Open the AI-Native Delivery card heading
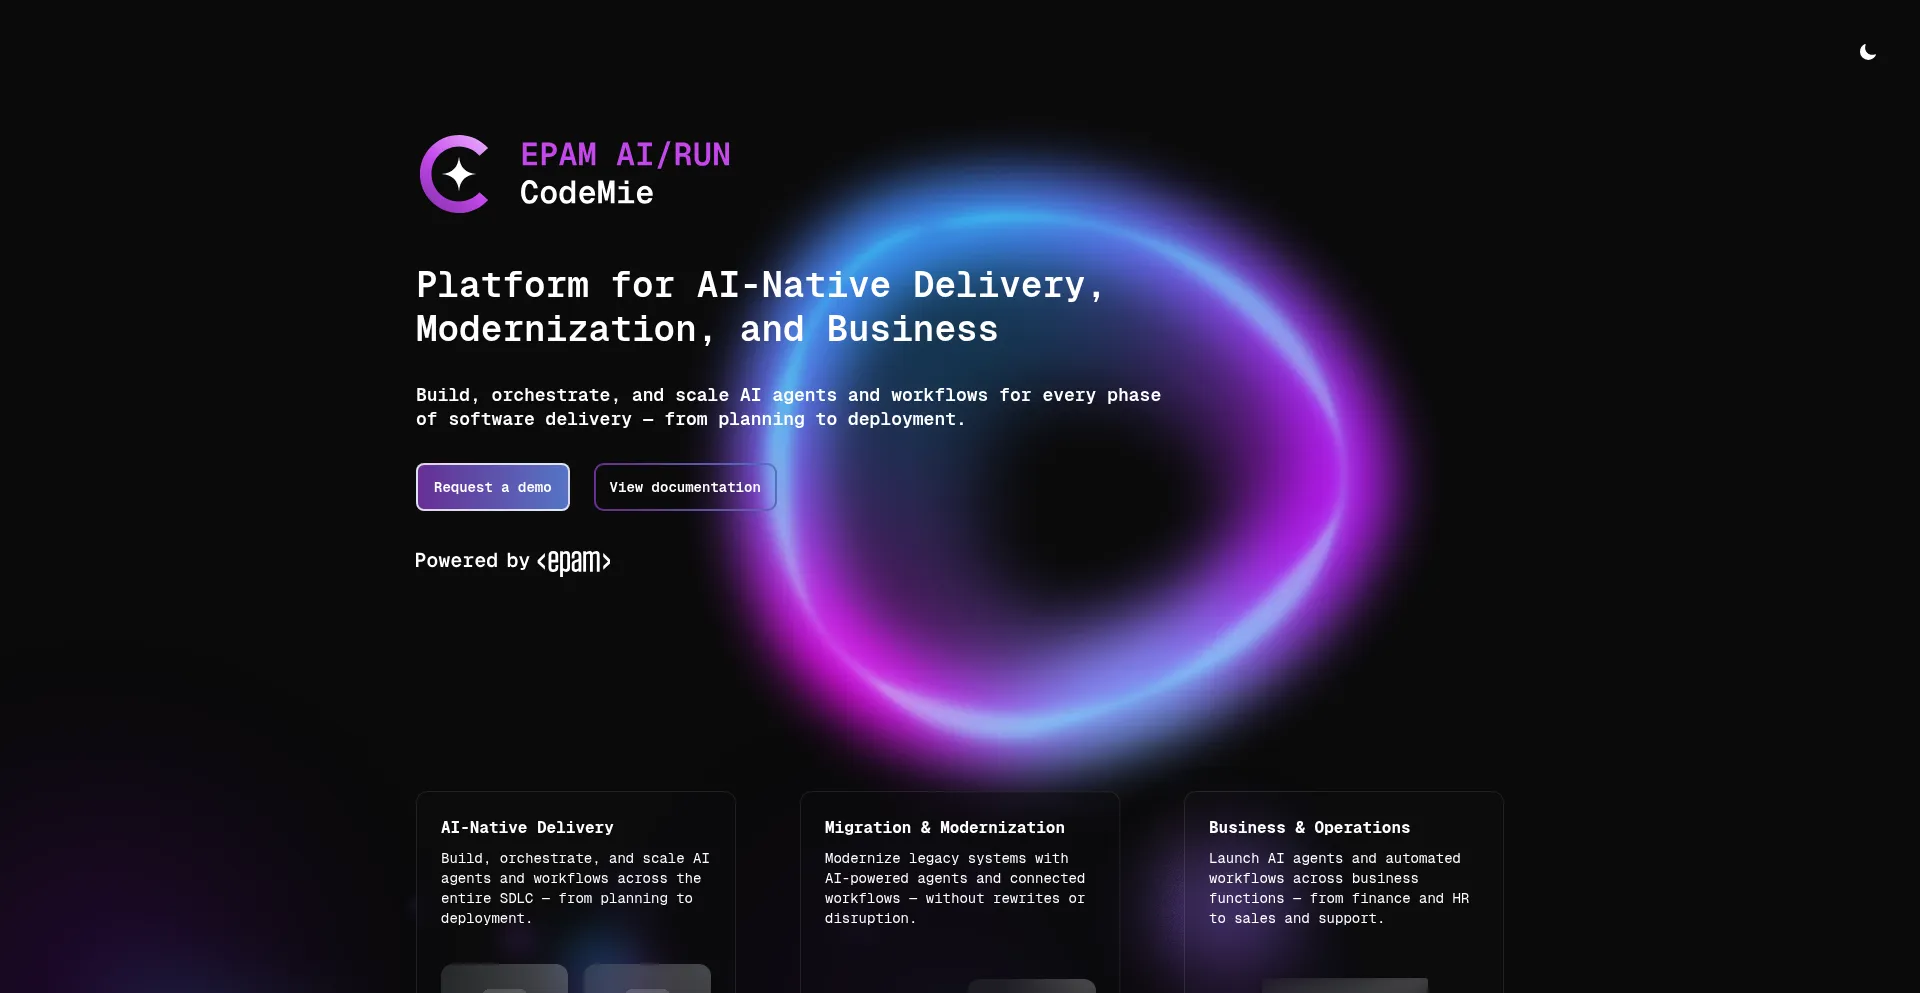The height and width of the screenshot is (993, 1920). [x=527, y=828]
